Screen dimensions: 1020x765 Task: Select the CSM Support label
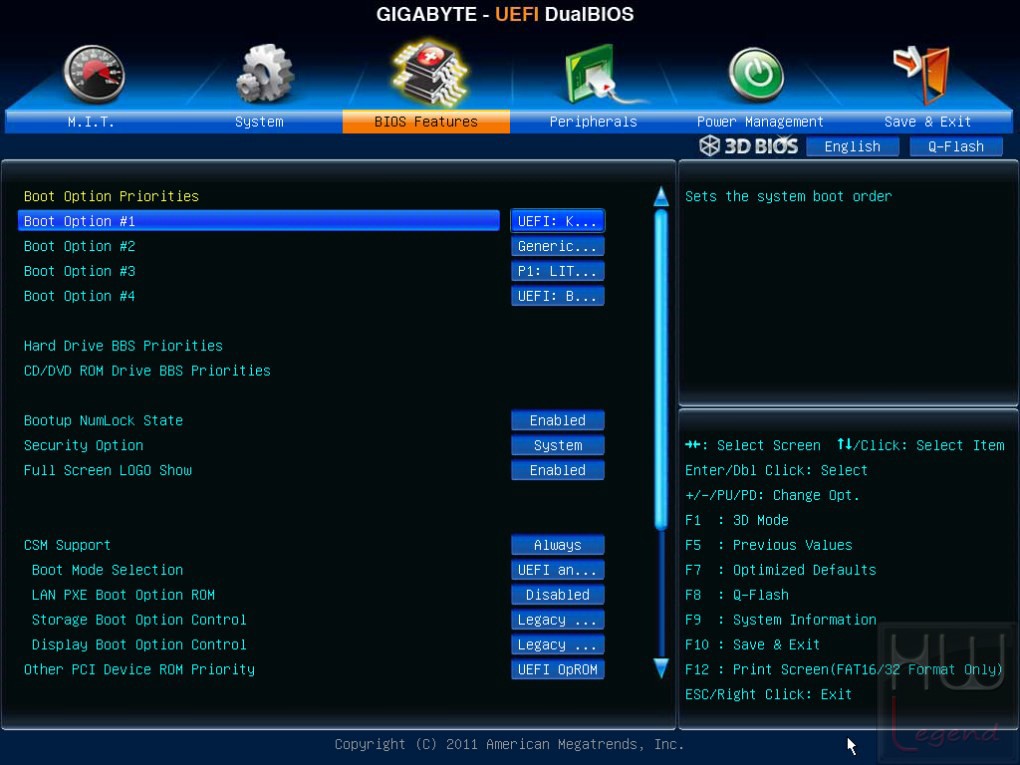[67, 544]
